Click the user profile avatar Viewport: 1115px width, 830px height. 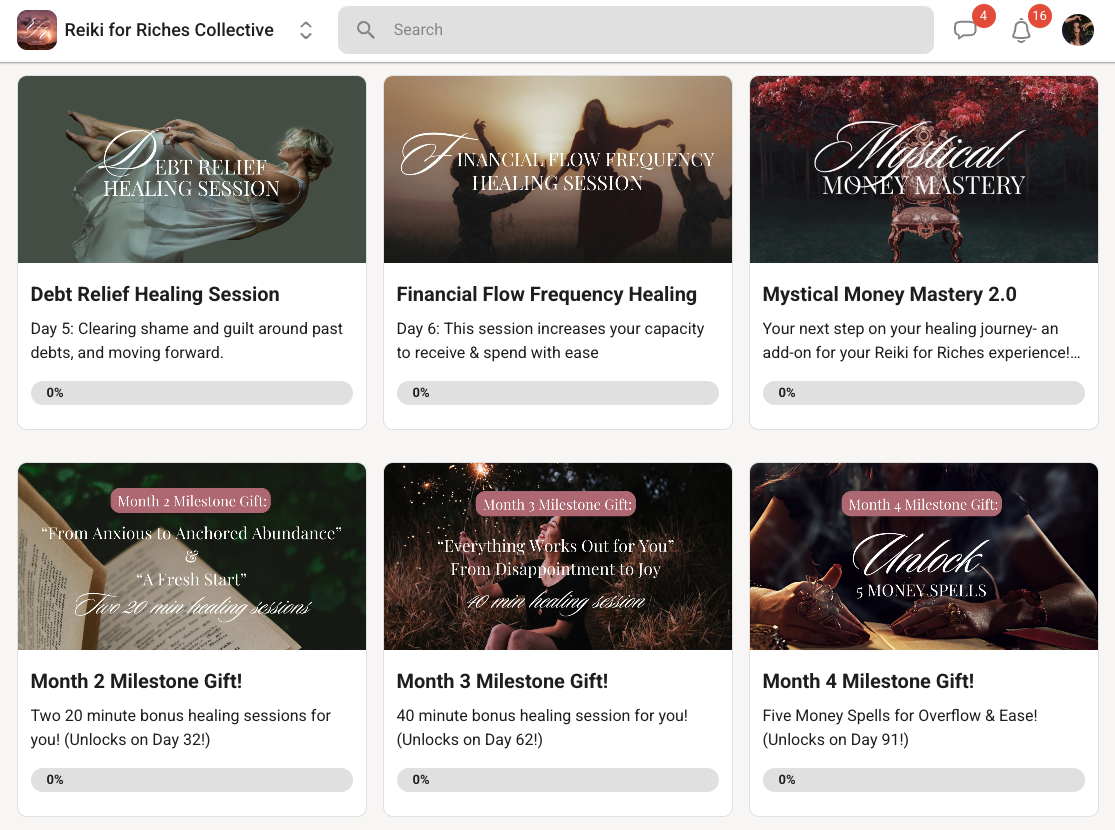[x=1078, y=30]
